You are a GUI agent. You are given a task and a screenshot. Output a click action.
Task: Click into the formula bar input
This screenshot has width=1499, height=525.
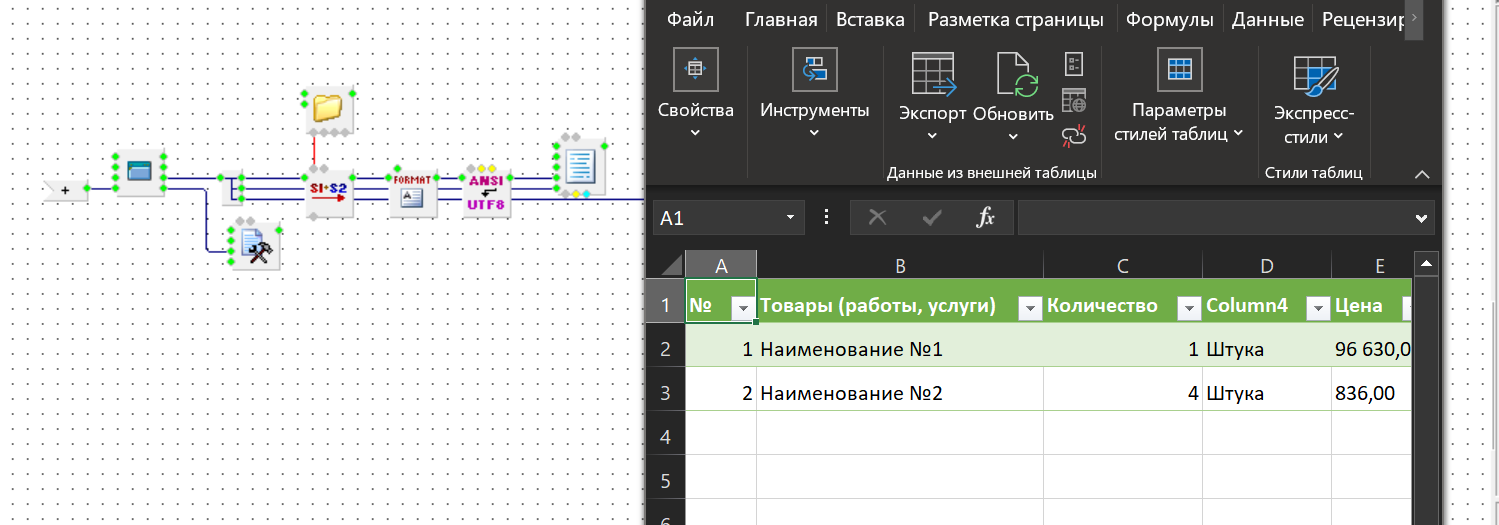1213,217
